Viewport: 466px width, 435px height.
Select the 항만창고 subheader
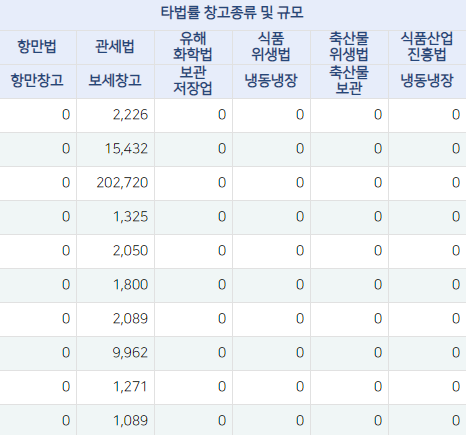point(37,80)
